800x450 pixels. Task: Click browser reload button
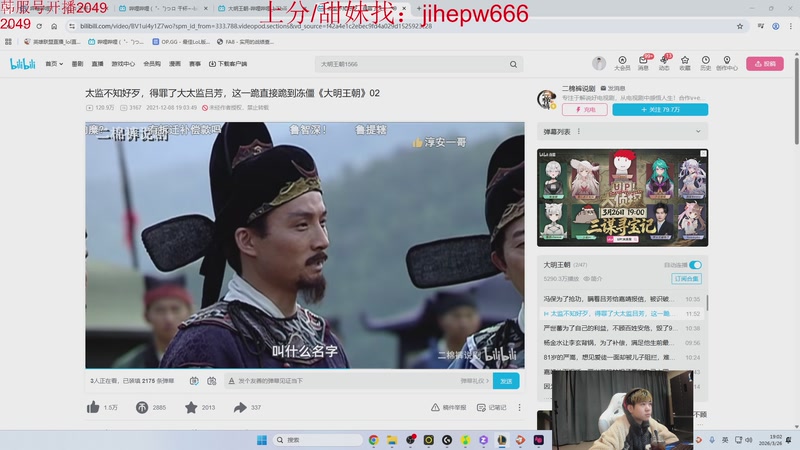pyautogui.click(x=39, y=26)
